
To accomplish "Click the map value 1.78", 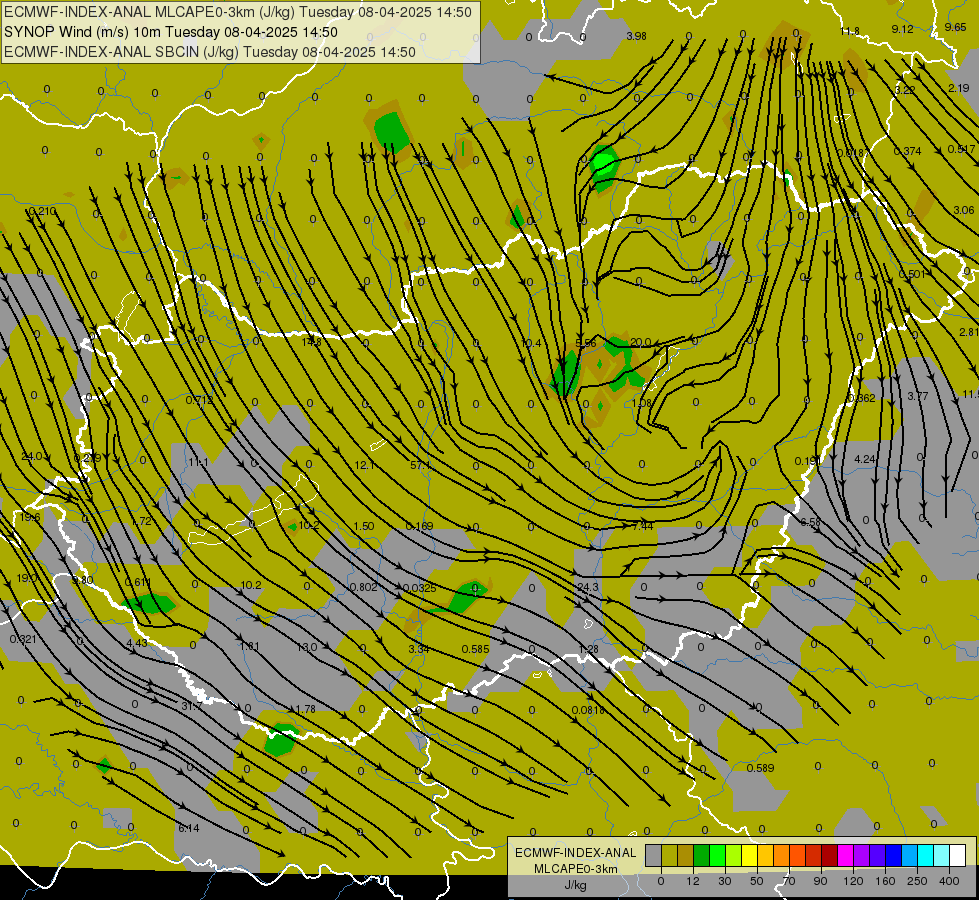I will click(x=305, y=709).
